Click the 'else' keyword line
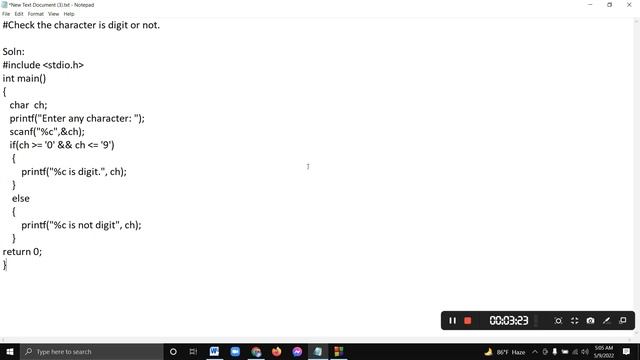 [x=21, y=198]
